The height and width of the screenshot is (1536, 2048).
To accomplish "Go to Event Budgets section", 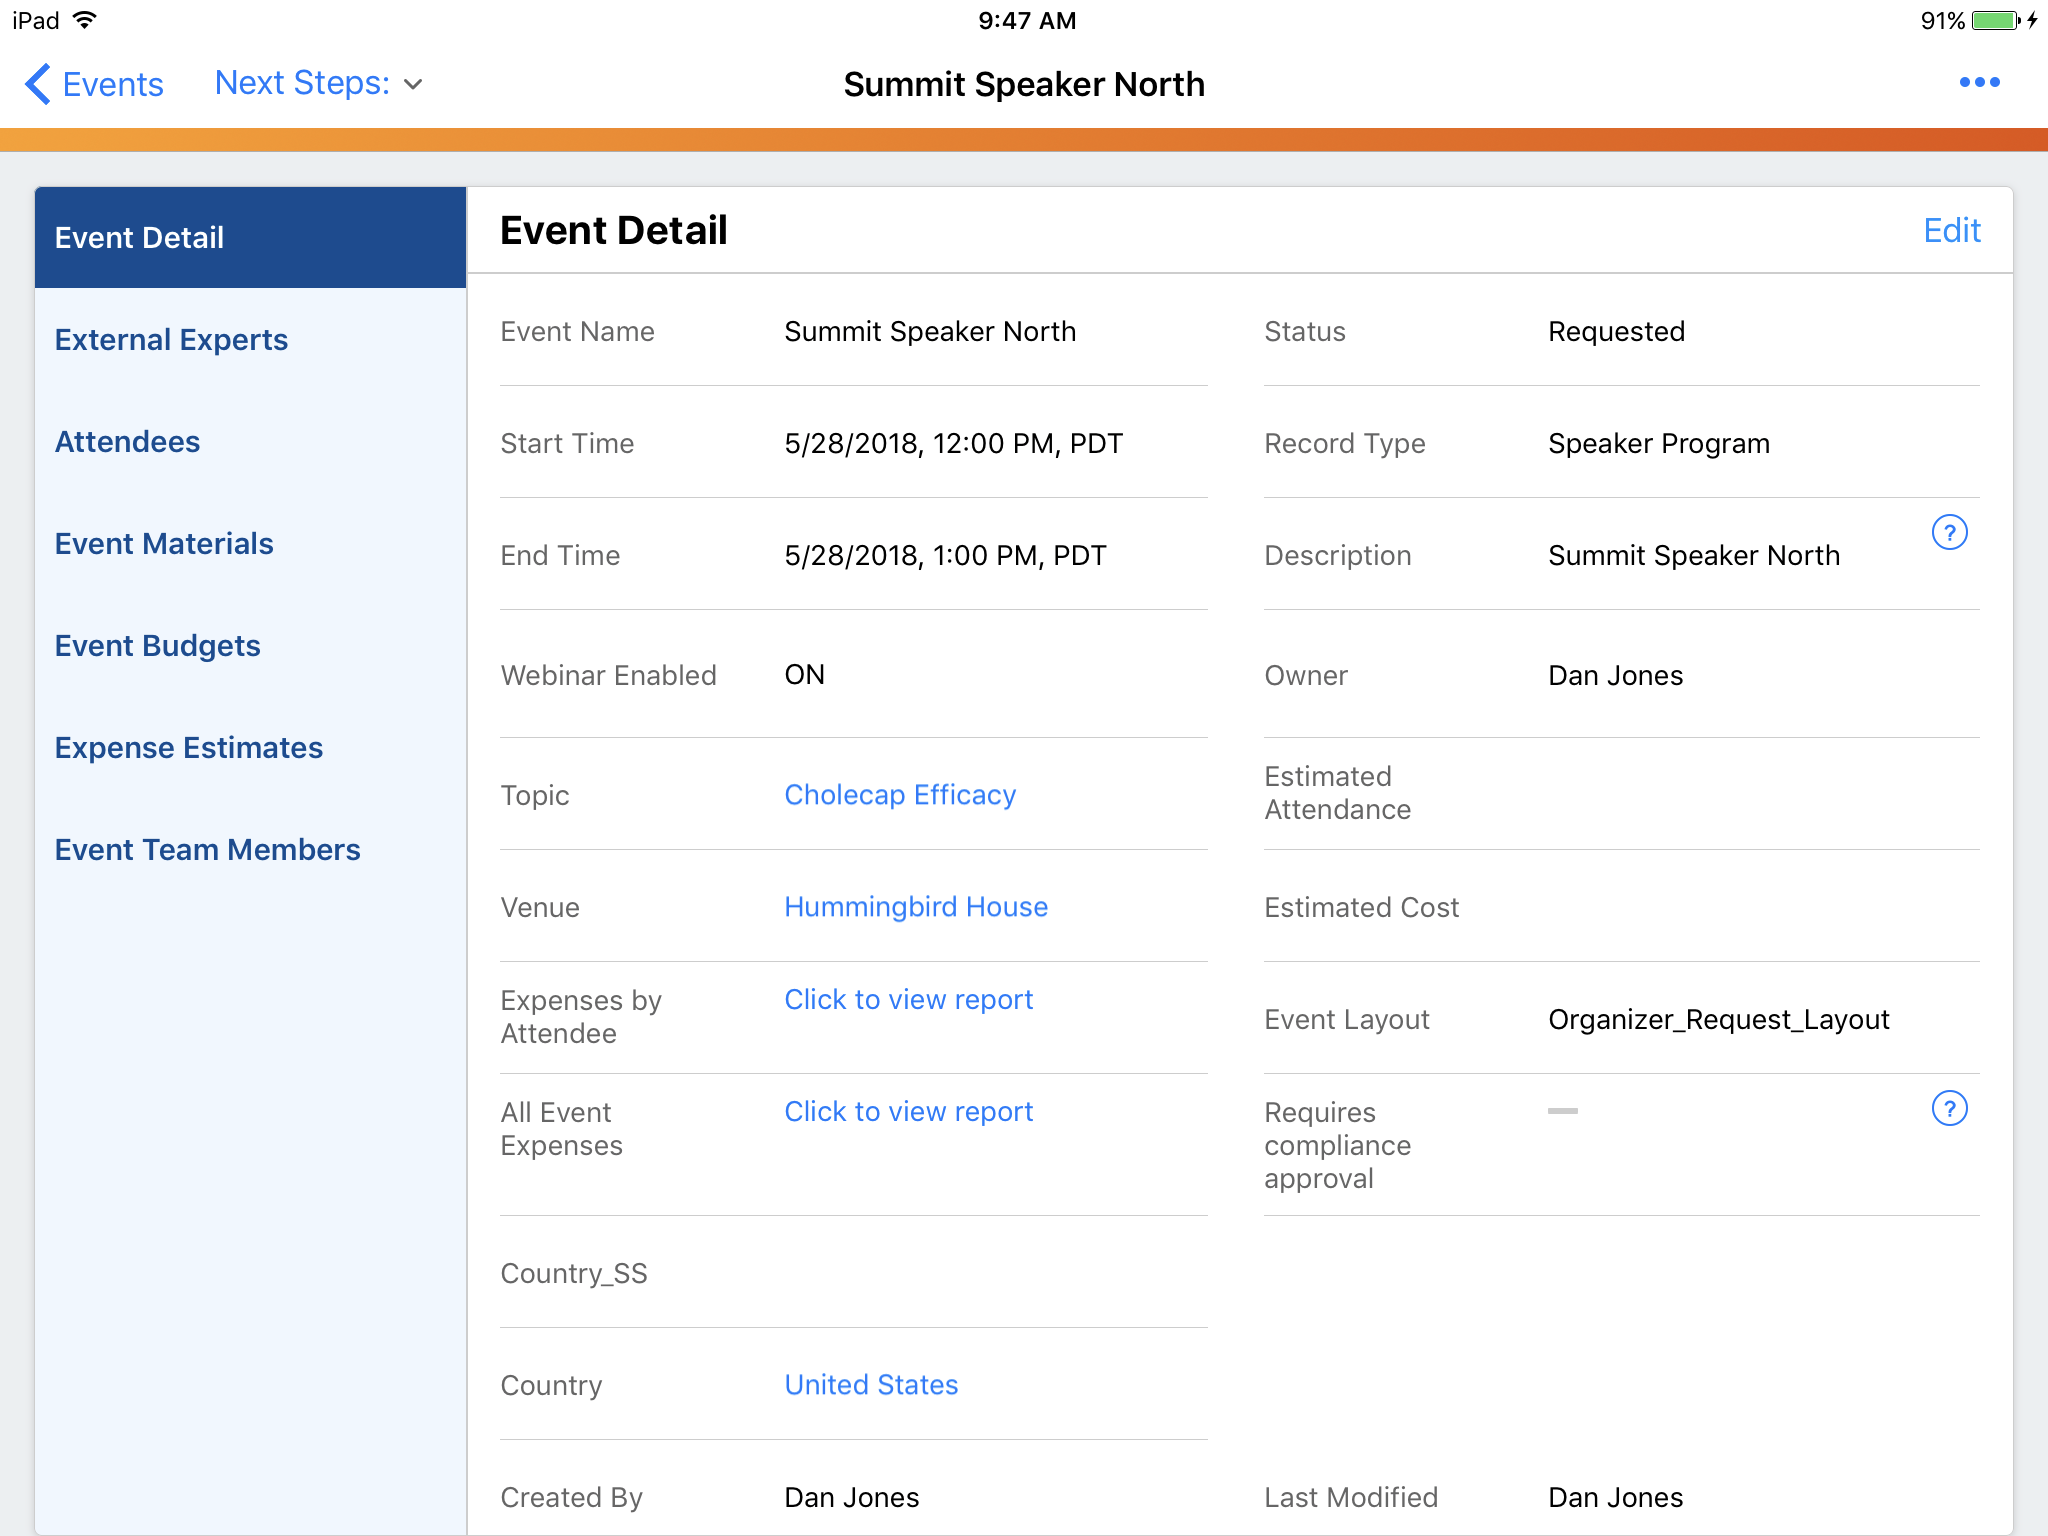I will click(157, 646).
